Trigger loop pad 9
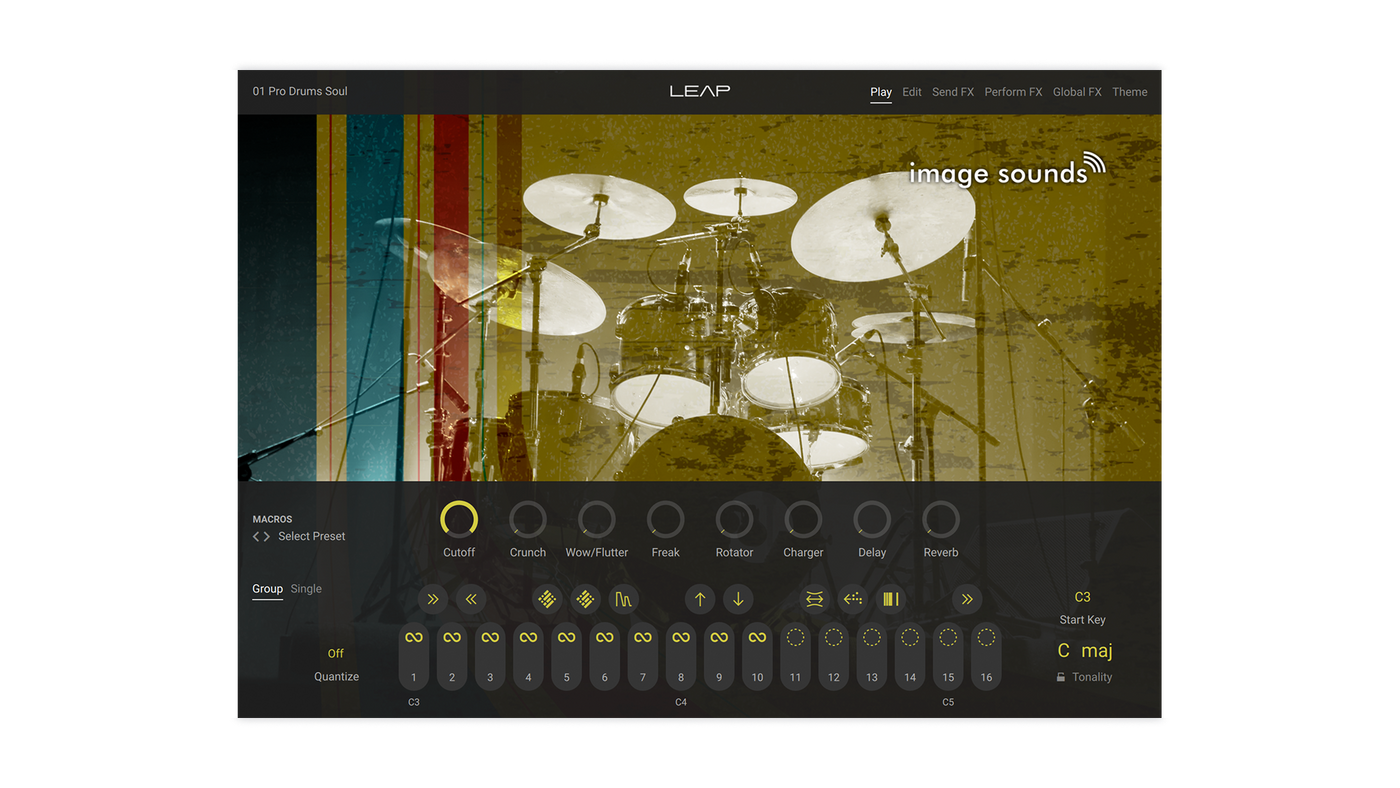 (719, 656)
